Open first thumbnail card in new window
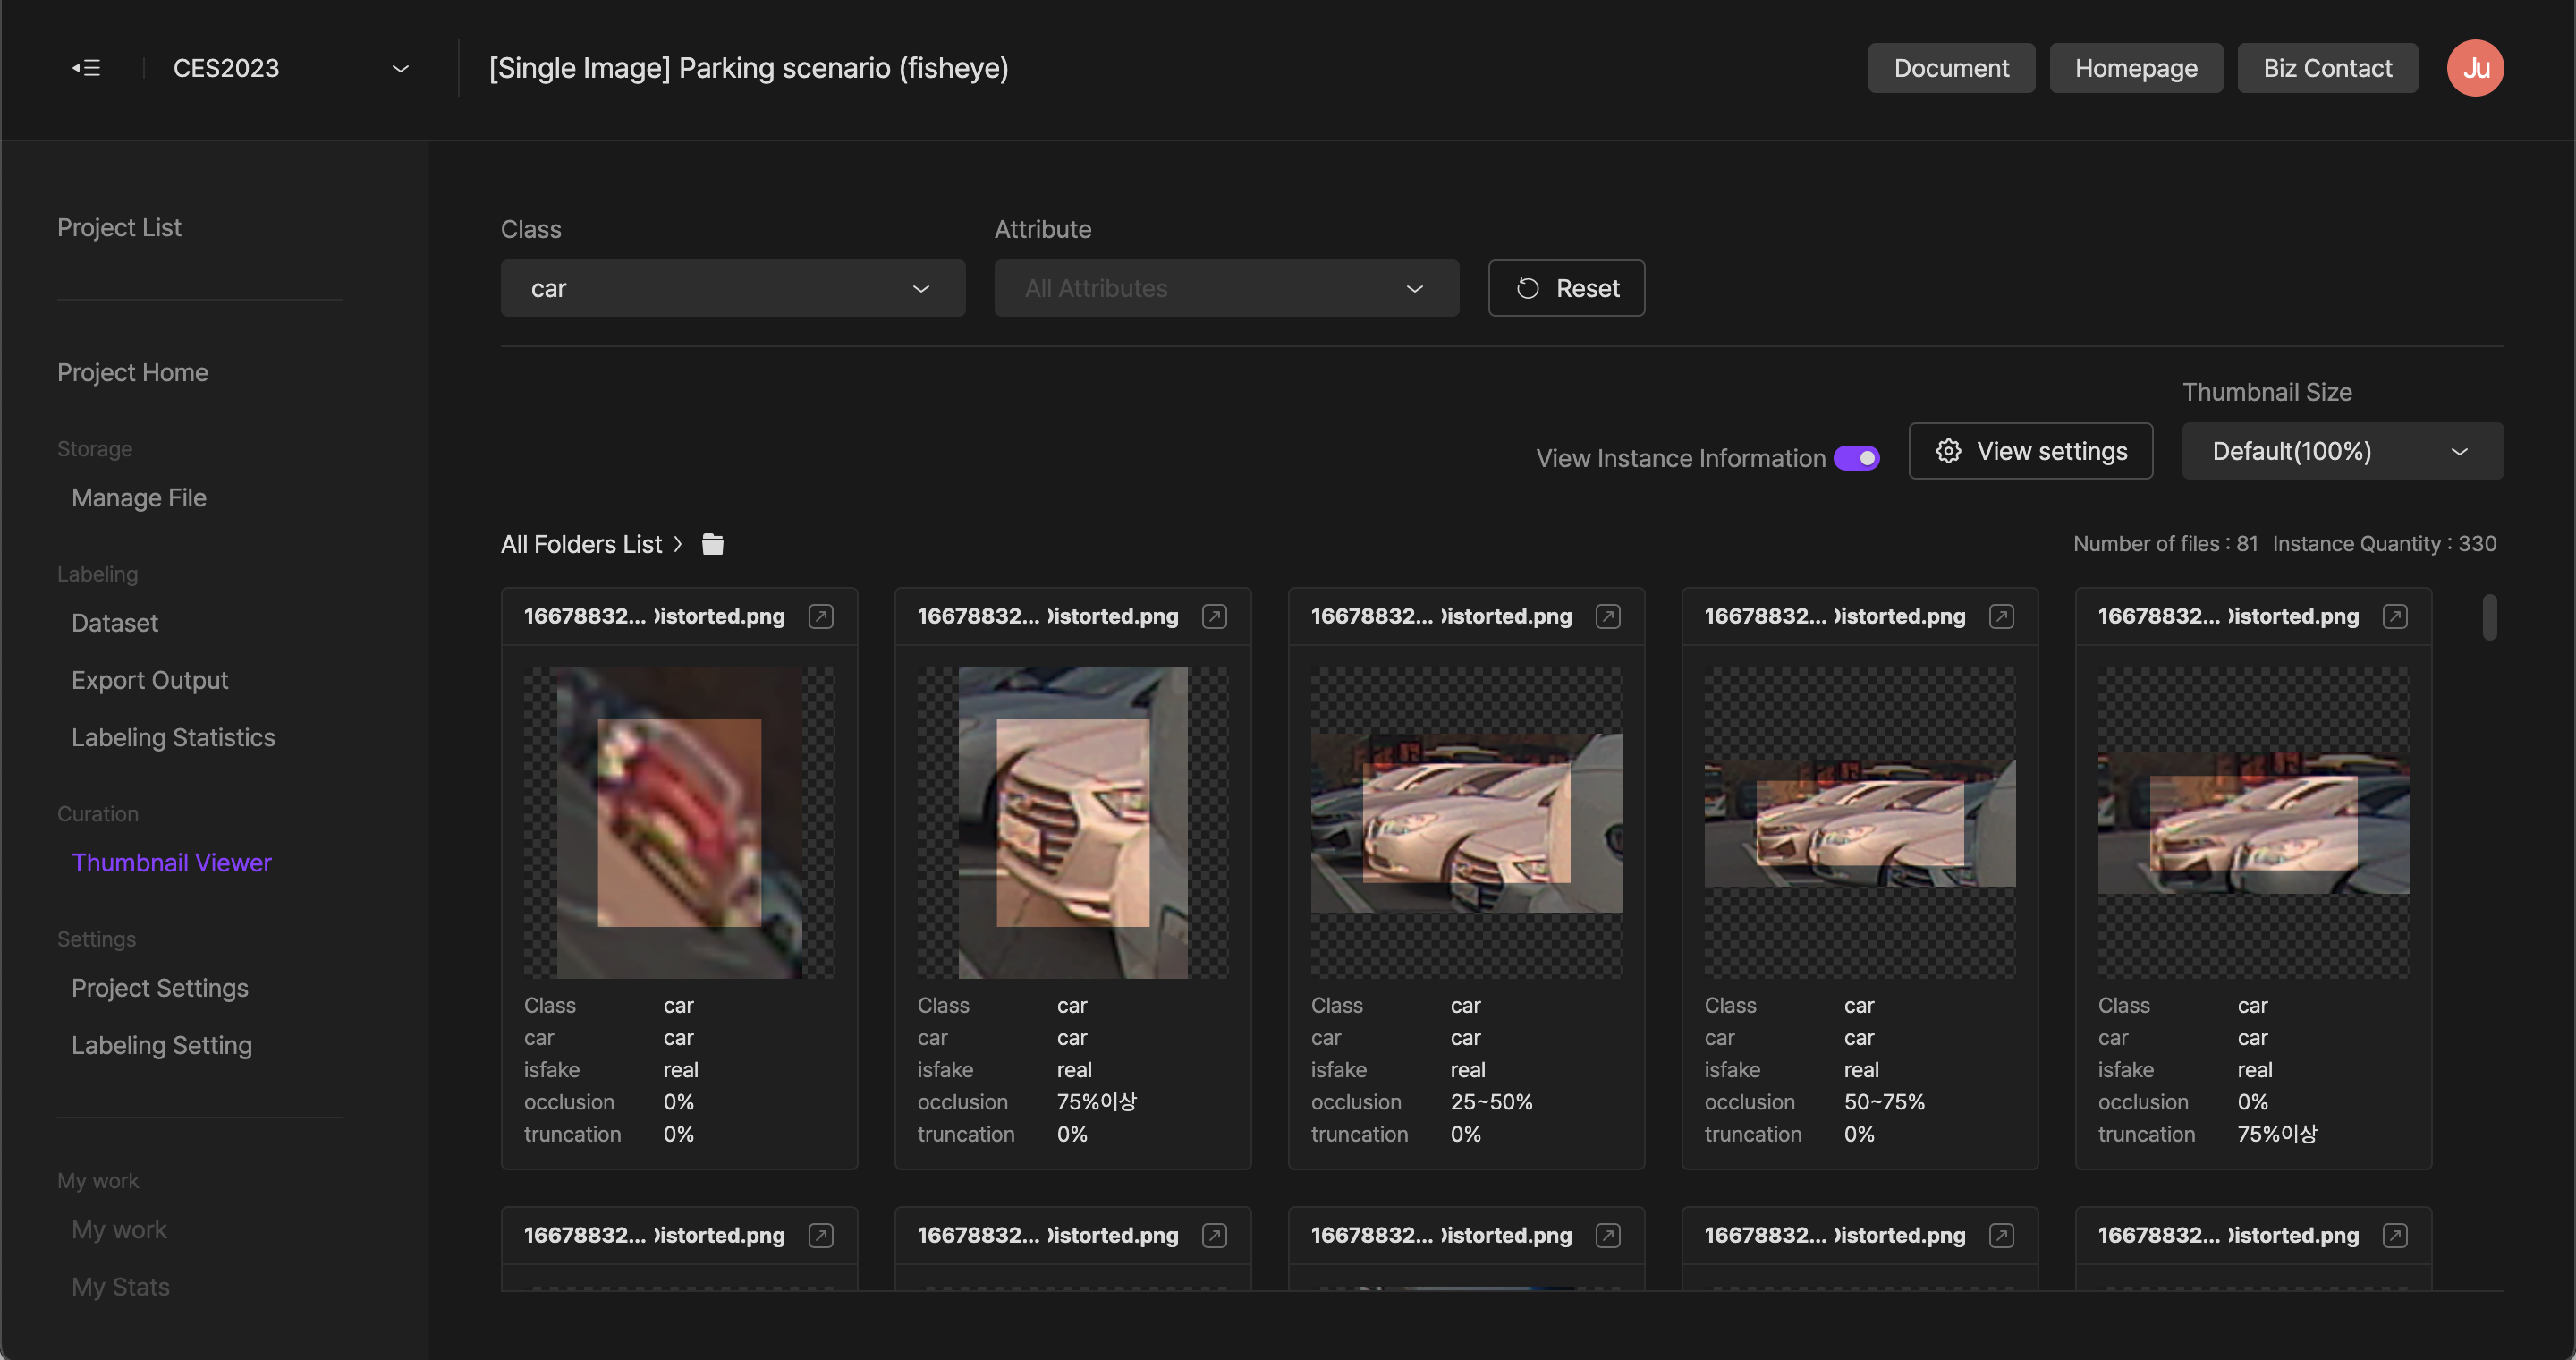The image size is (2576, 1360). [x=820, y=616]
